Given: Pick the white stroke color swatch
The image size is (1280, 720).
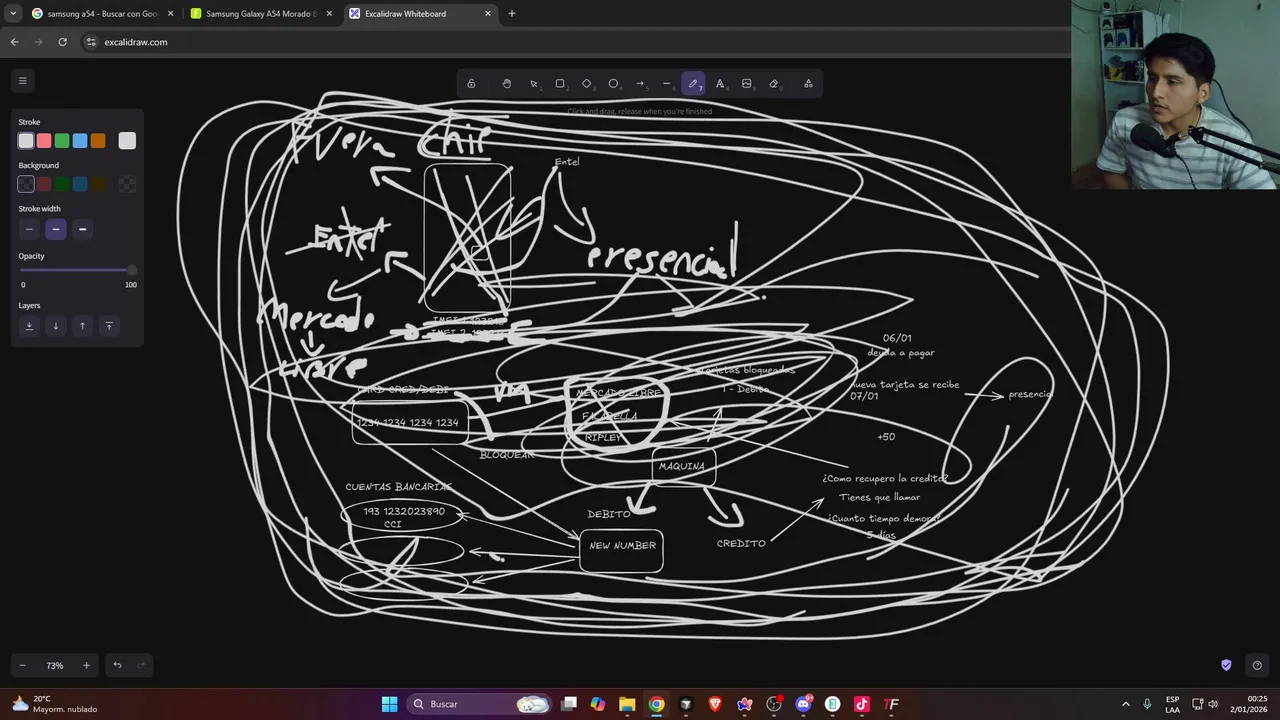Looking at the screenshot, I should (26, 141).
